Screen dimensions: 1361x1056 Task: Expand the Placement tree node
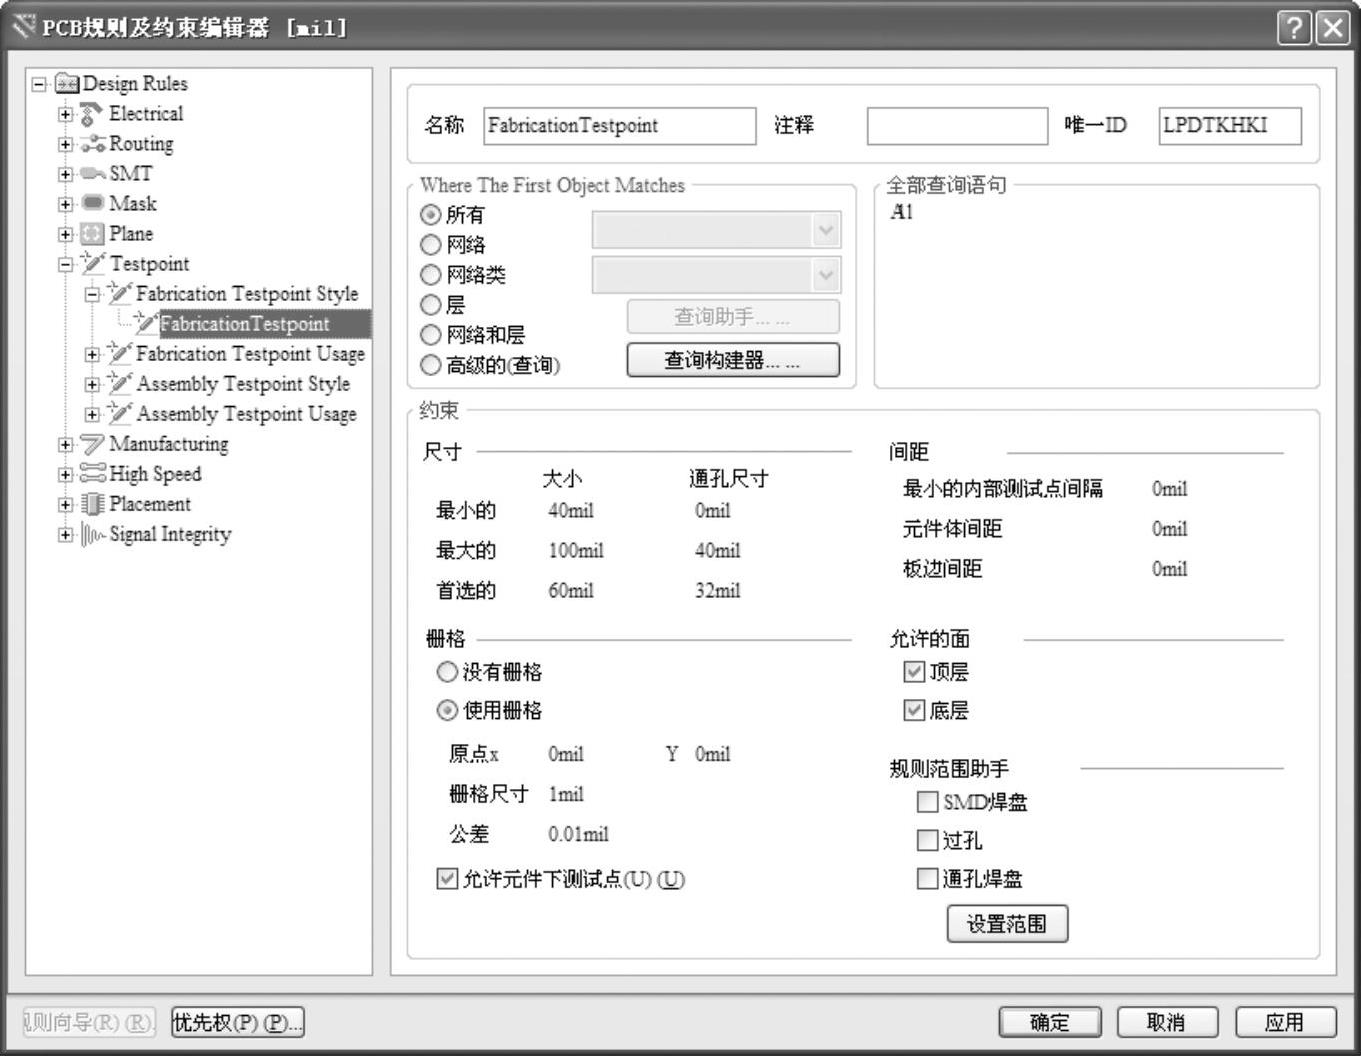click(x=66, y=504)
